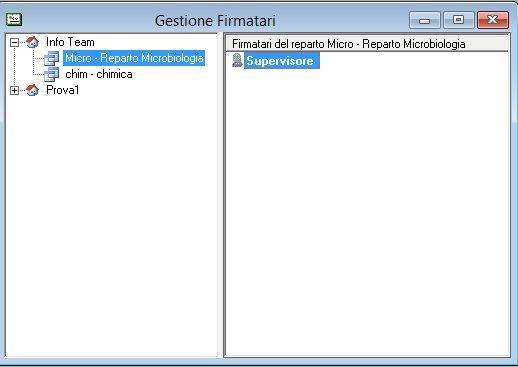Select the Info Team label
518x367 pixels.
click(x=70, y=42)
